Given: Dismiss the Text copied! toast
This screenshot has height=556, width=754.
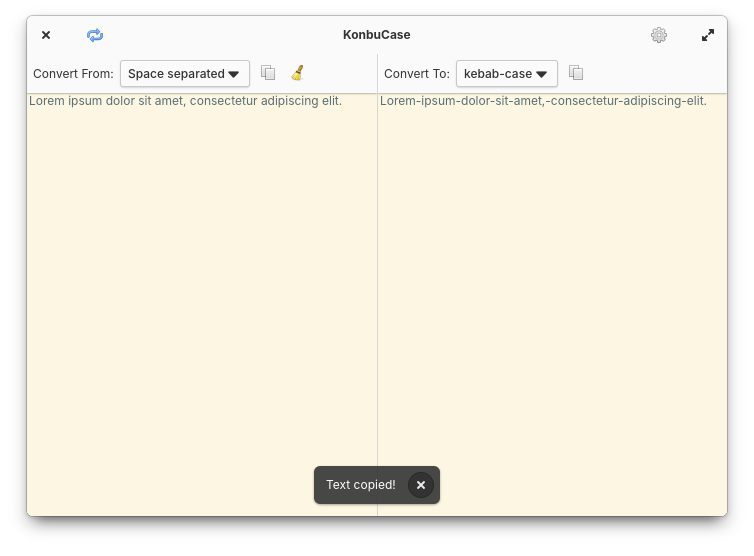Looking at the screenshot, I should pos(421,485).
